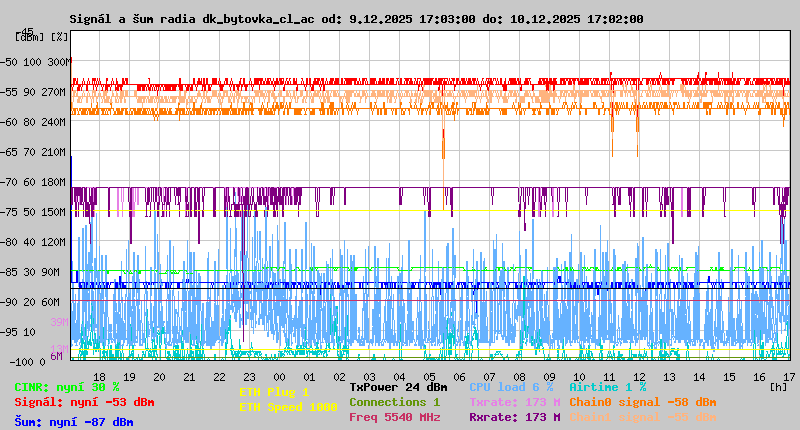Image resolution: width=800 pixels, height=430 pixels.
Task: Click the '10' hour tick on x-axis
Action: pyautogui.click(x=579, y=377)
